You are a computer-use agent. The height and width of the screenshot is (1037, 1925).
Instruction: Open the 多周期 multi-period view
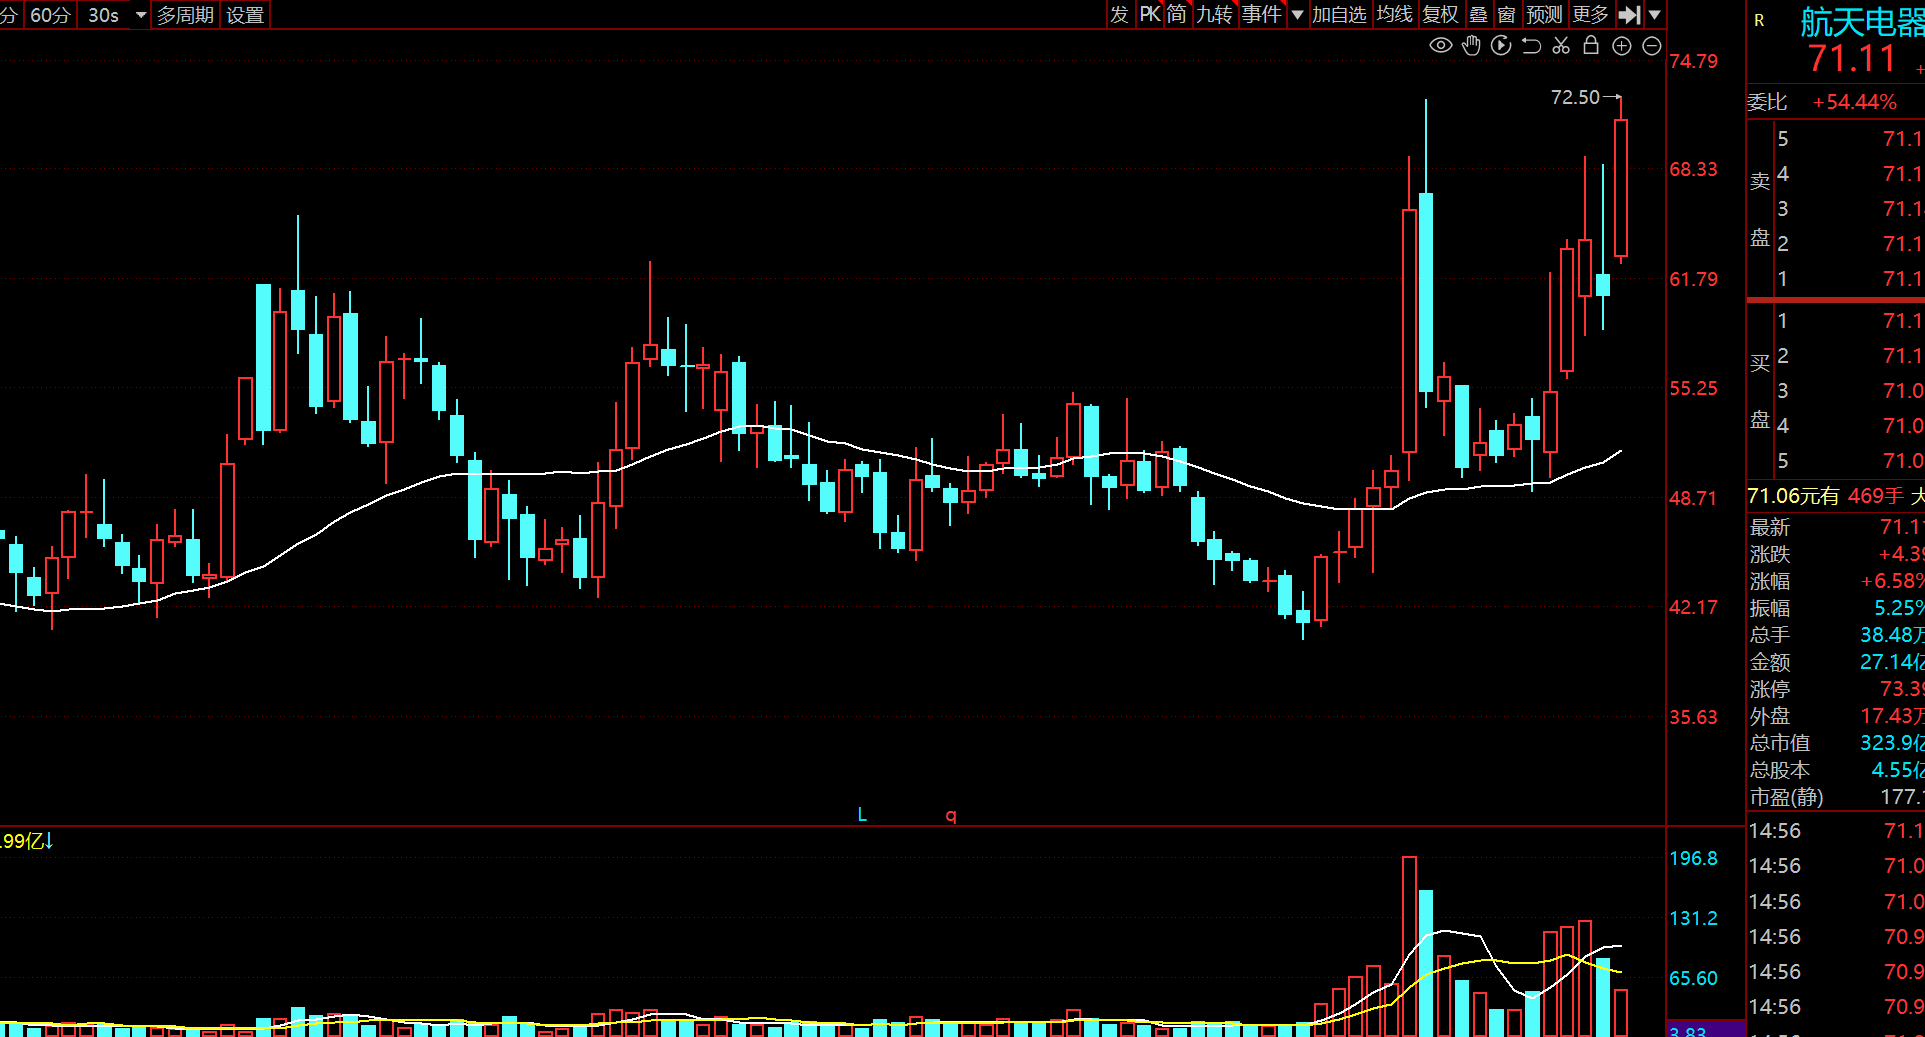pyautogui.click(x=185, y=15)
